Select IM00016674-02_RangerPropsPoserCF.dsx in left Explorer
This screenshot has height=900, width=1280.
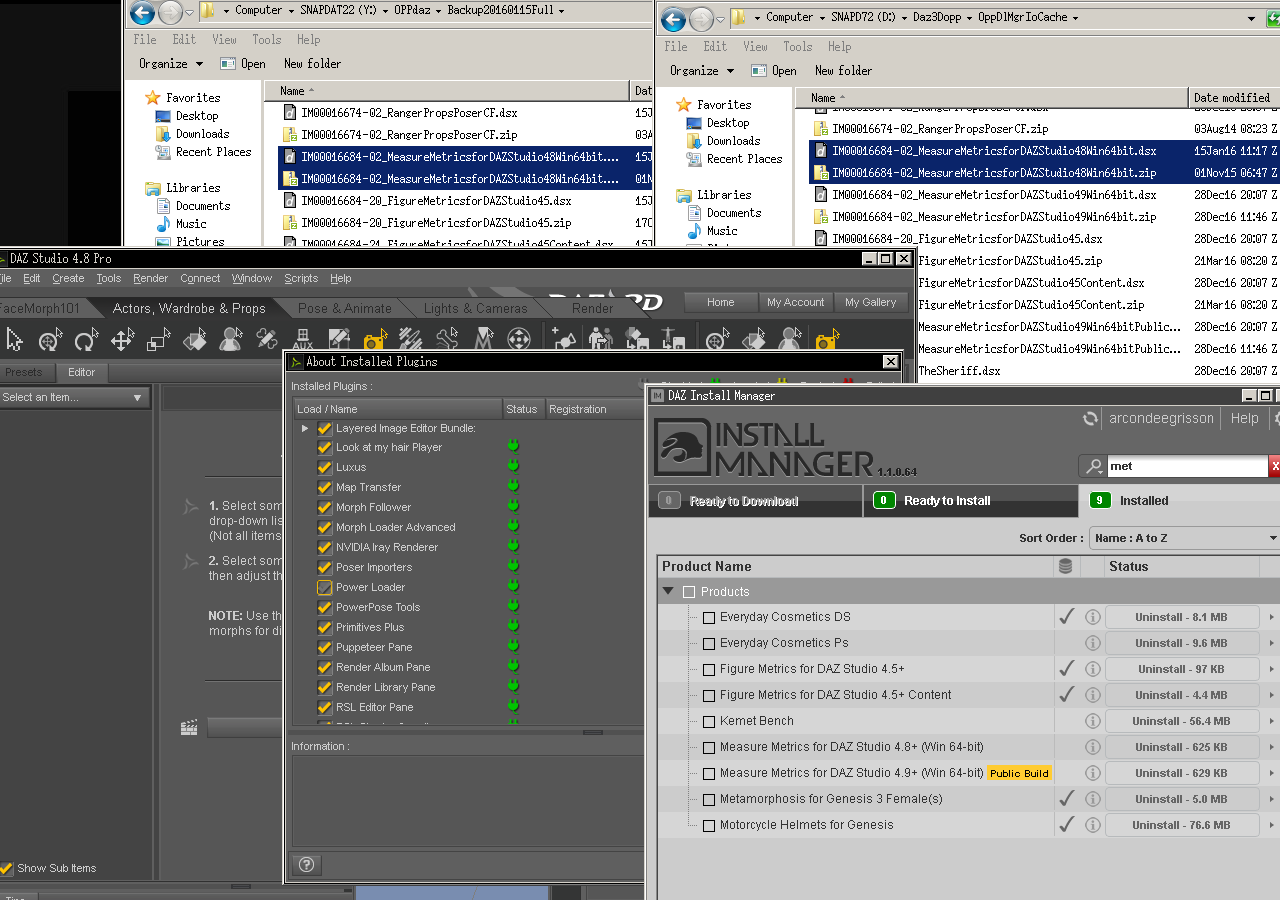pyautogui.click(x=409, y=113)
